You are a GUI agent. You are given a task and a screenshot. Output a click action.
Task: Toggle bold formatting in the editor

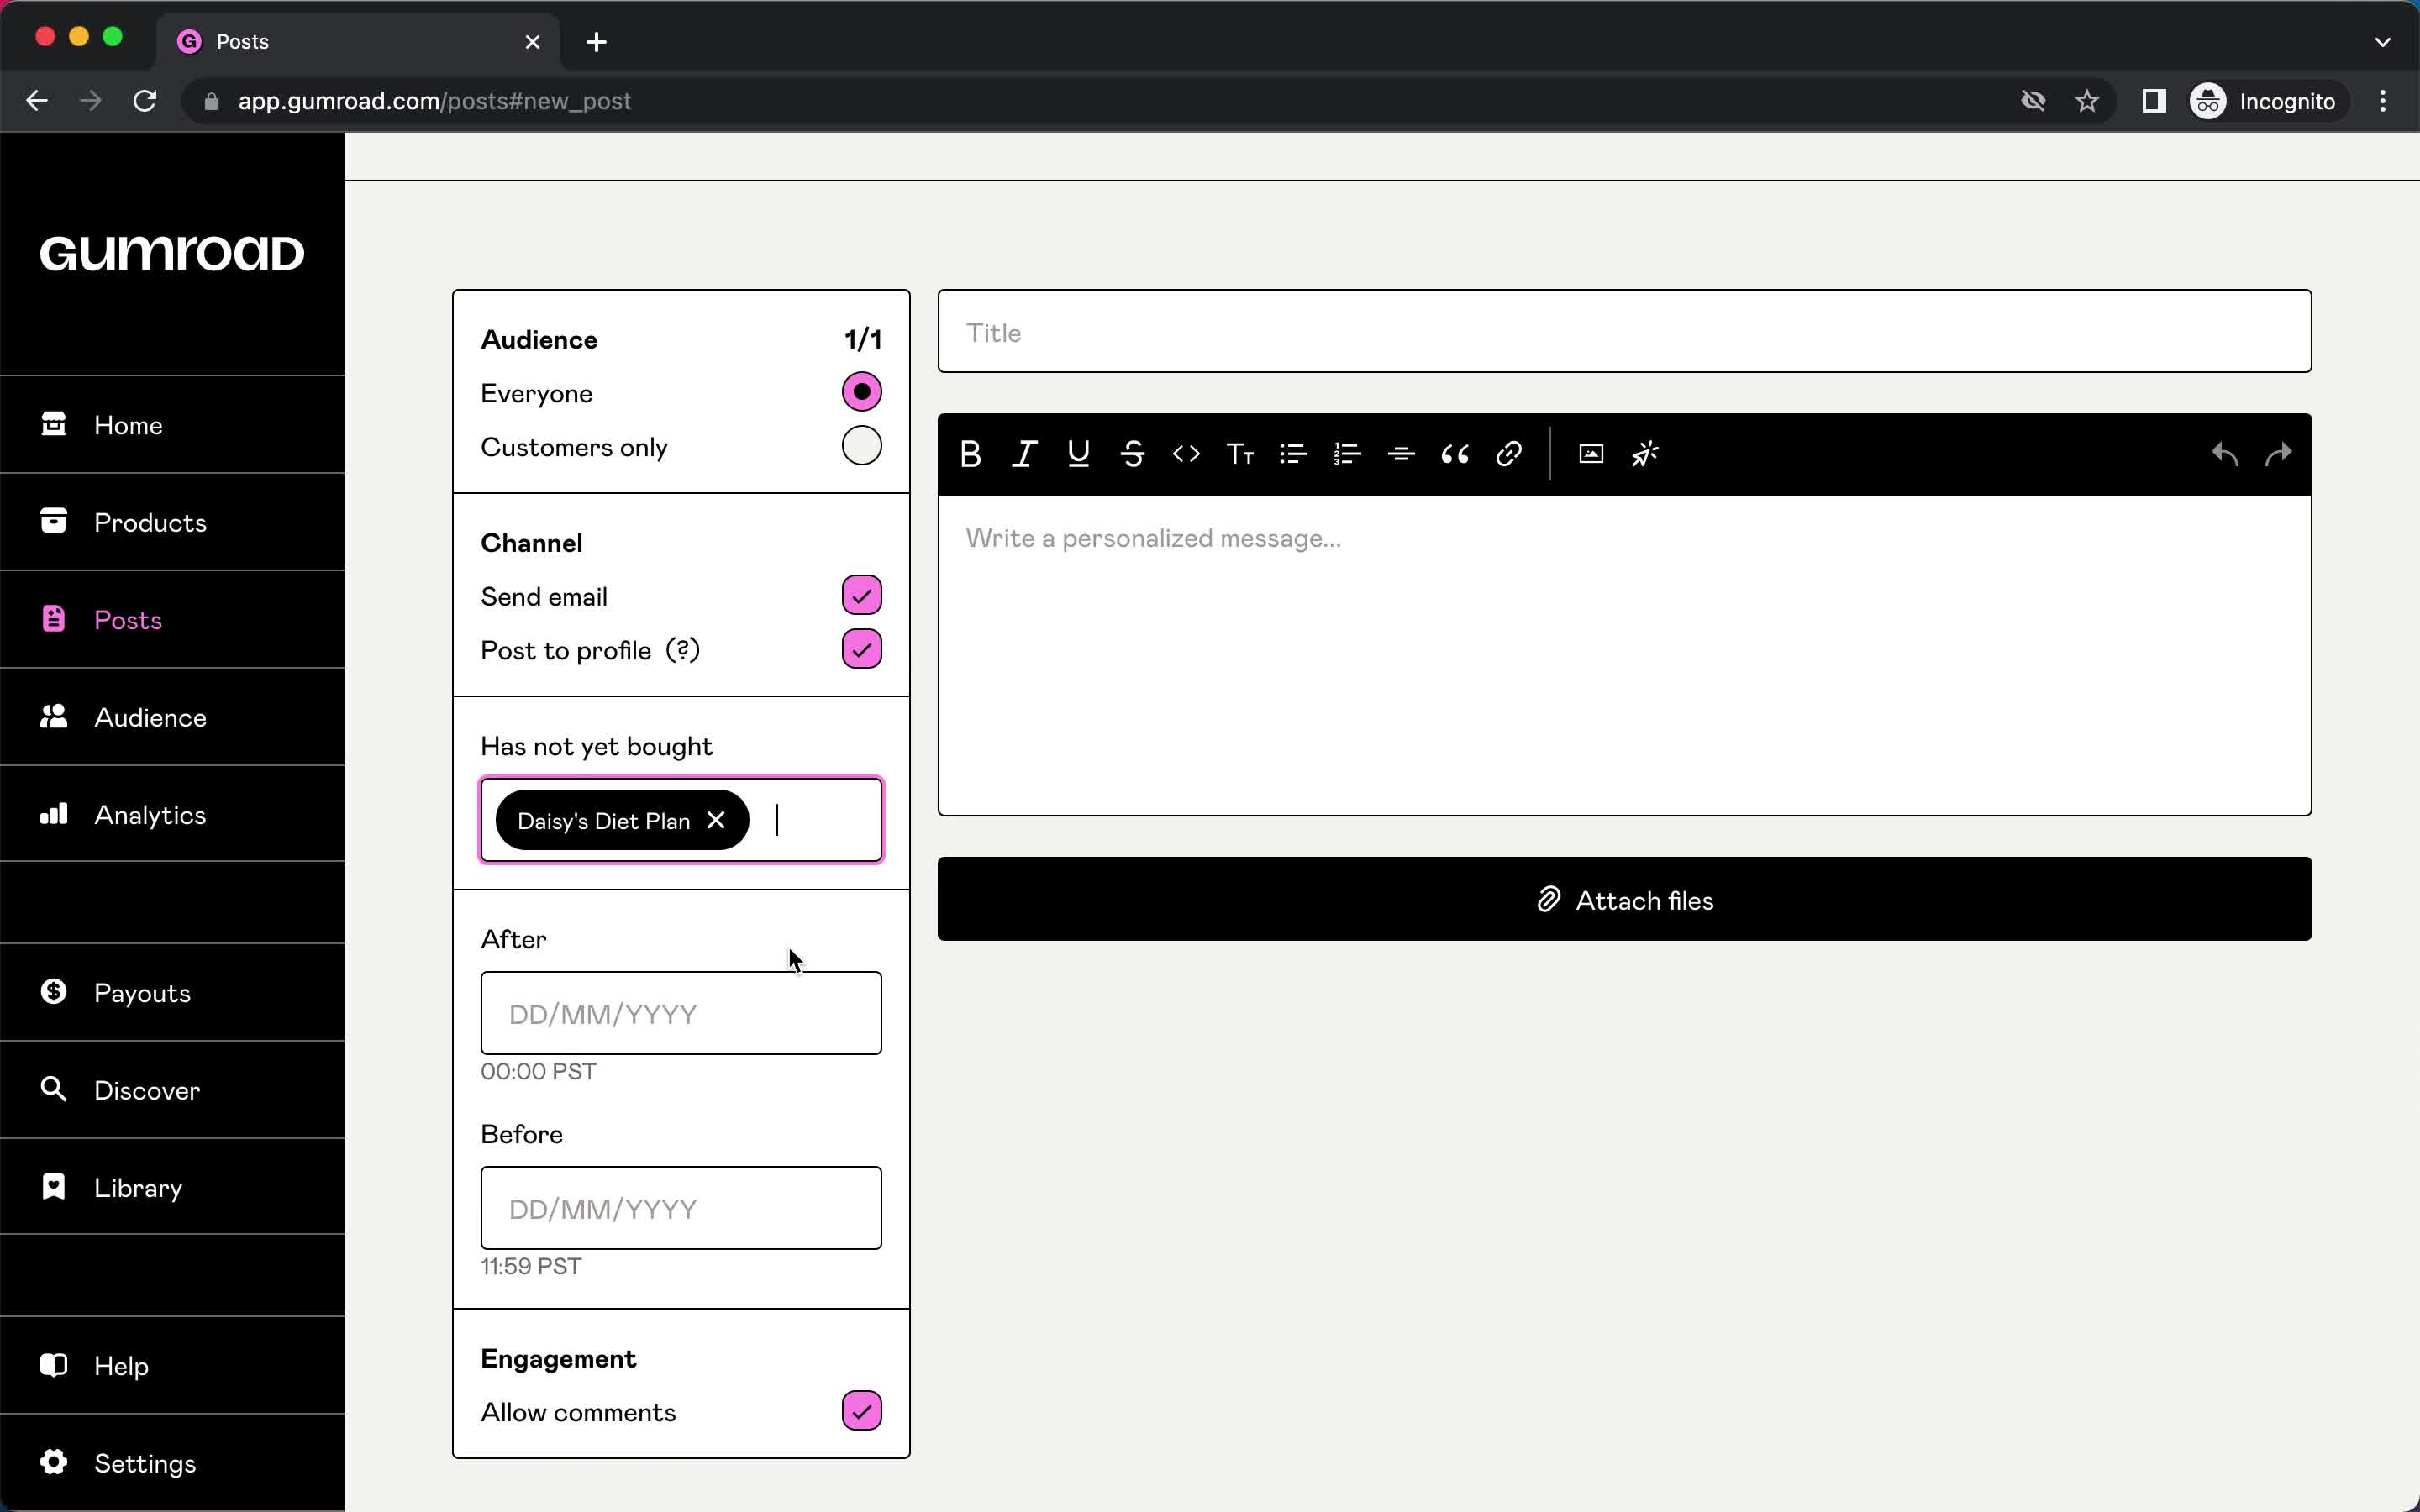coord(970,454)
